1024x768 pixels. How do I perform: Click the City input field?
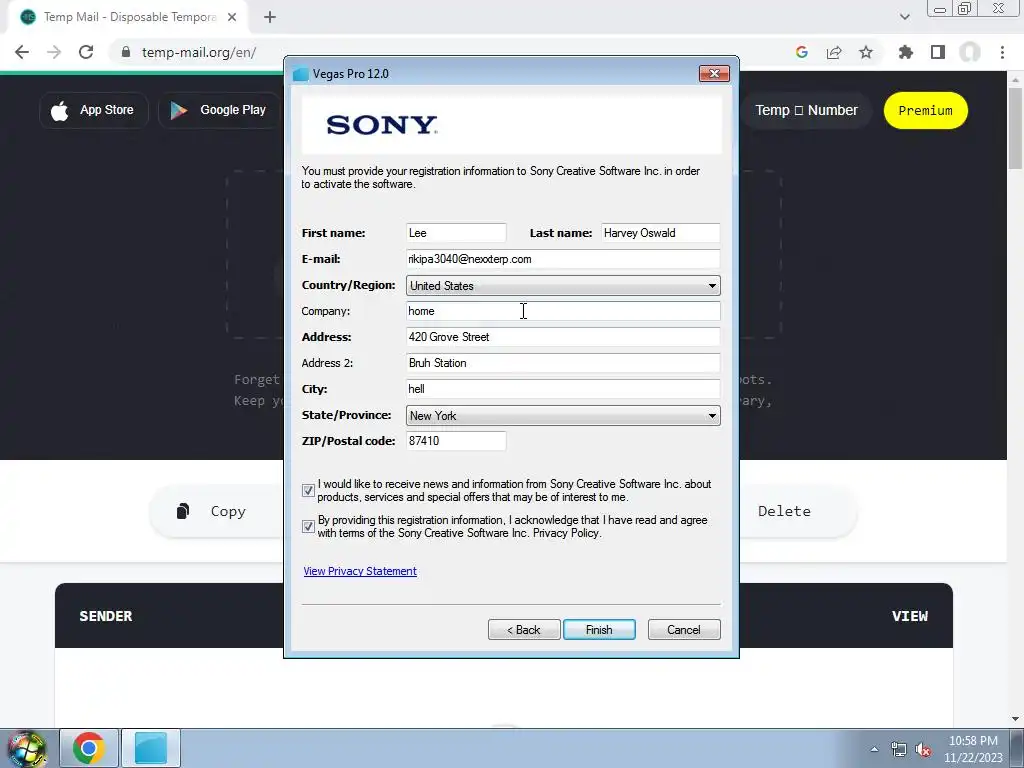coord(563,389)
